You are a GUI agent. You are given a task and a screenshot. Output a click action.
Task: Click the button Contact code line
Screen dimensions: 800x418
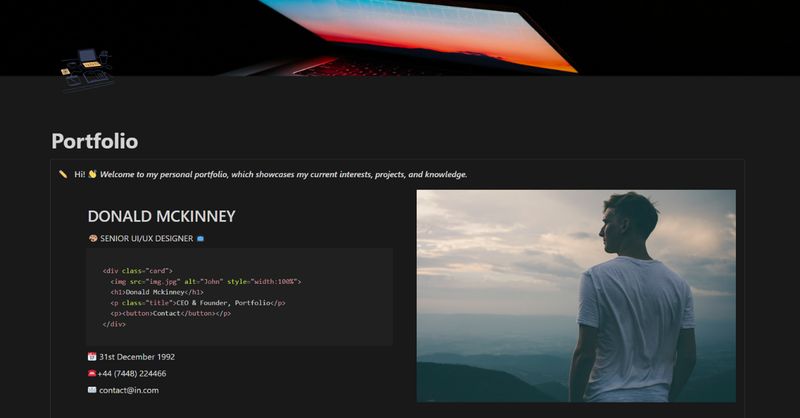click(171, 313)
